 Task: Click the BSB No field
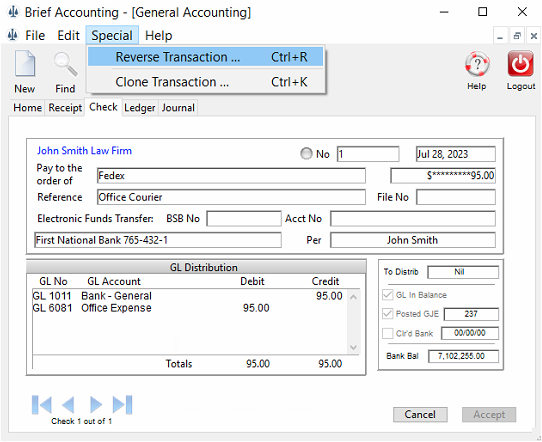pyautogui.click(x=244, y=219)
